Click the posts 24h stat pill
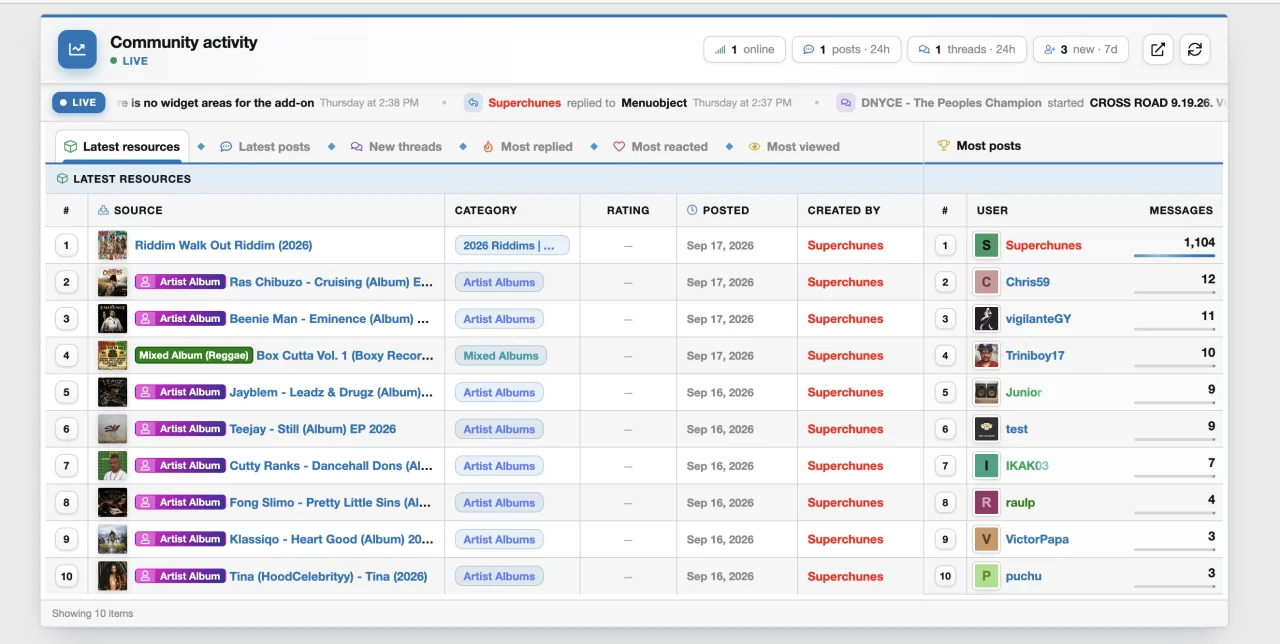Image resolution: width=1280 pixels, height=644 pixels. (x=846, y=49)
